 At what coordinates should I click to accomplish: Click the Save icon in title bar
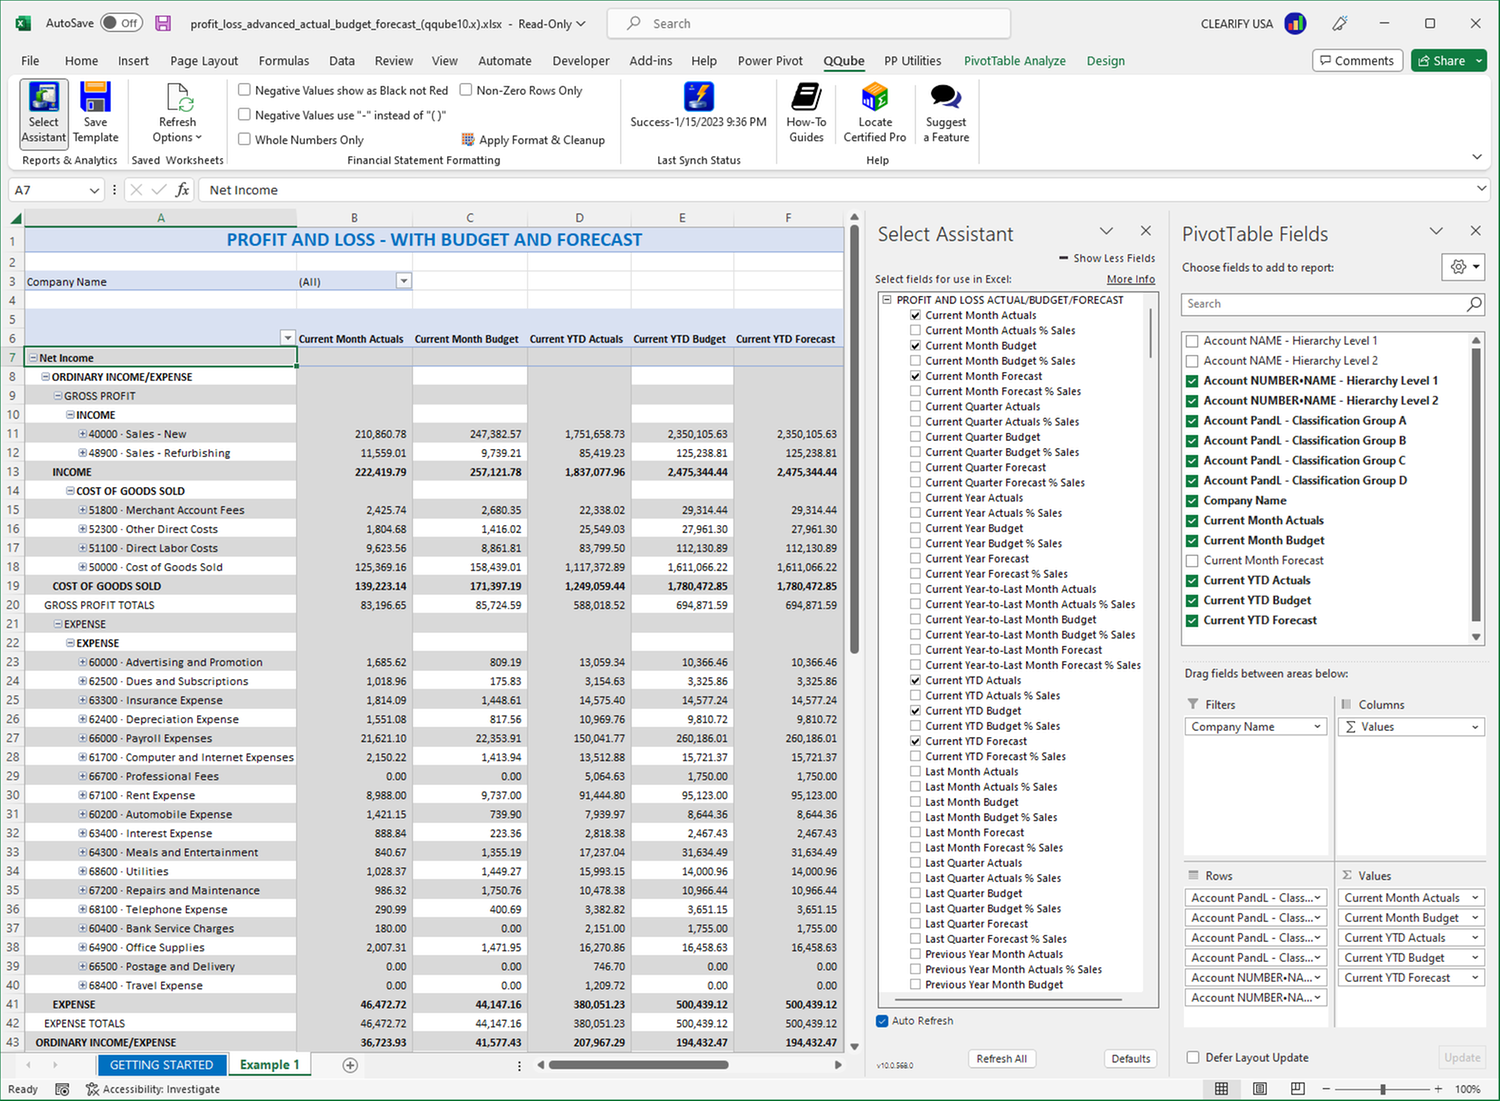(163, 23)
